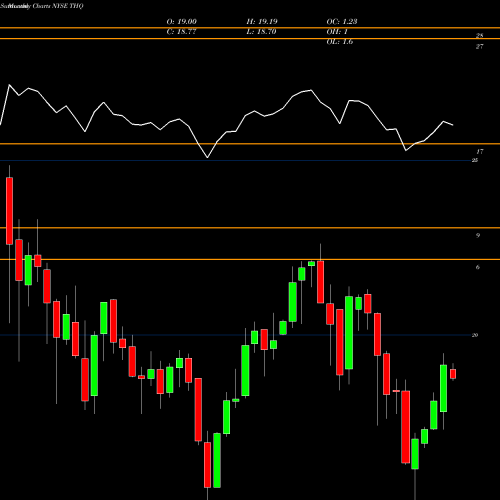Select the first tall red candle at chart's left

(9, 211)
